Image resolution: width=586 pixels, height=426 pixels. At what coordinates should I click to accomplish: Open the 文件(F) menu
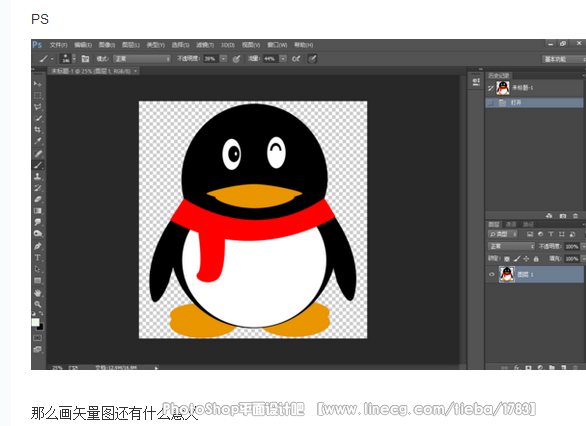tap(58, 45)
